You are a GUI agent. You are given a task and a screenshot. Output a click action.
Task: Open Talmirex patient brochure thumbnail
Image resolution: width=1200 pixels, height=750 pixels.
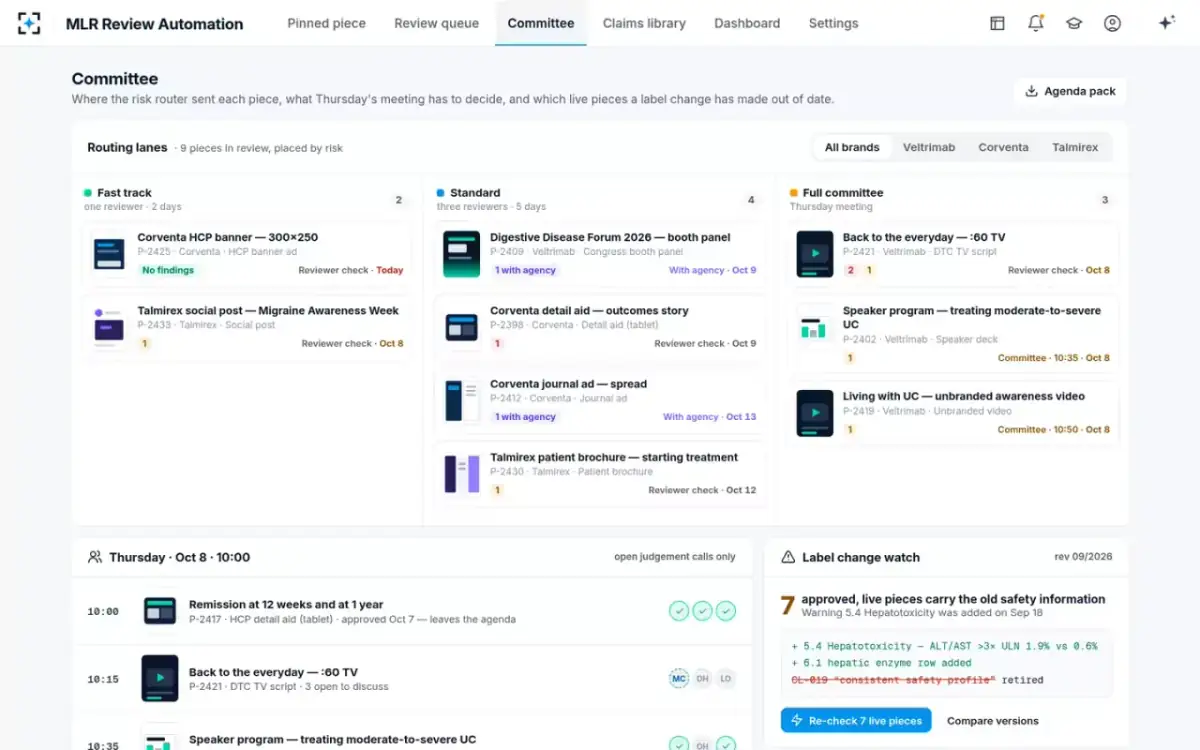[462, 474]
